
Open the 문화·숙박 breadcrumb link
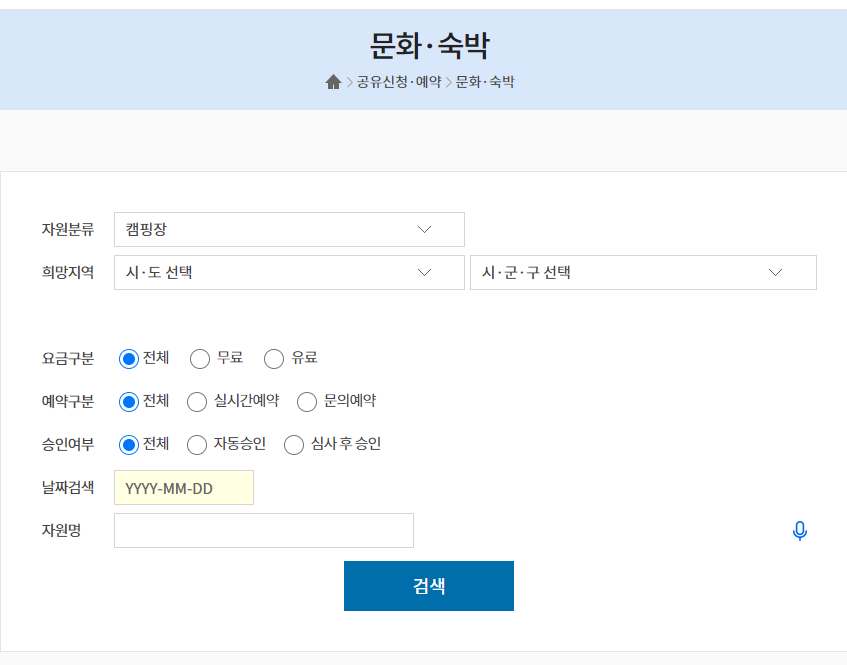tap(485, 82)
